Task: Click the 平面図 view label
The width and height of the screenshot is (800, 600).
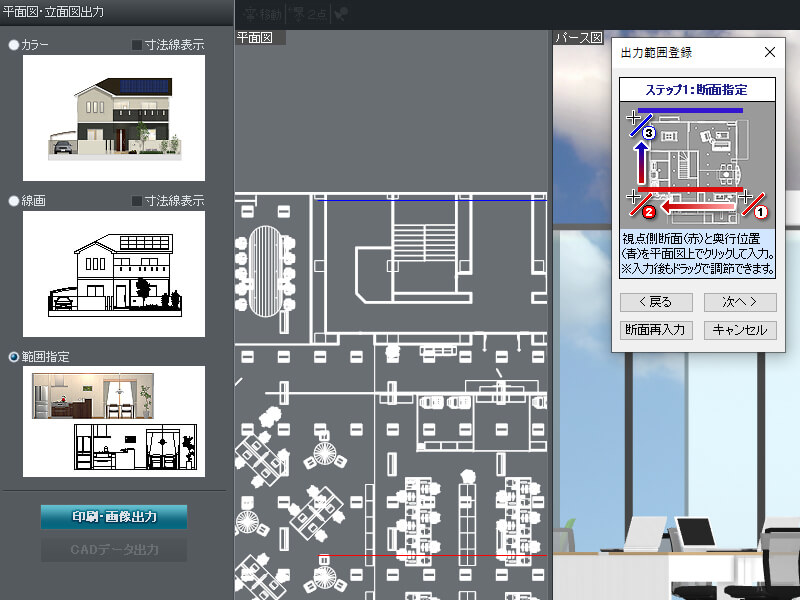Action: 254,38
